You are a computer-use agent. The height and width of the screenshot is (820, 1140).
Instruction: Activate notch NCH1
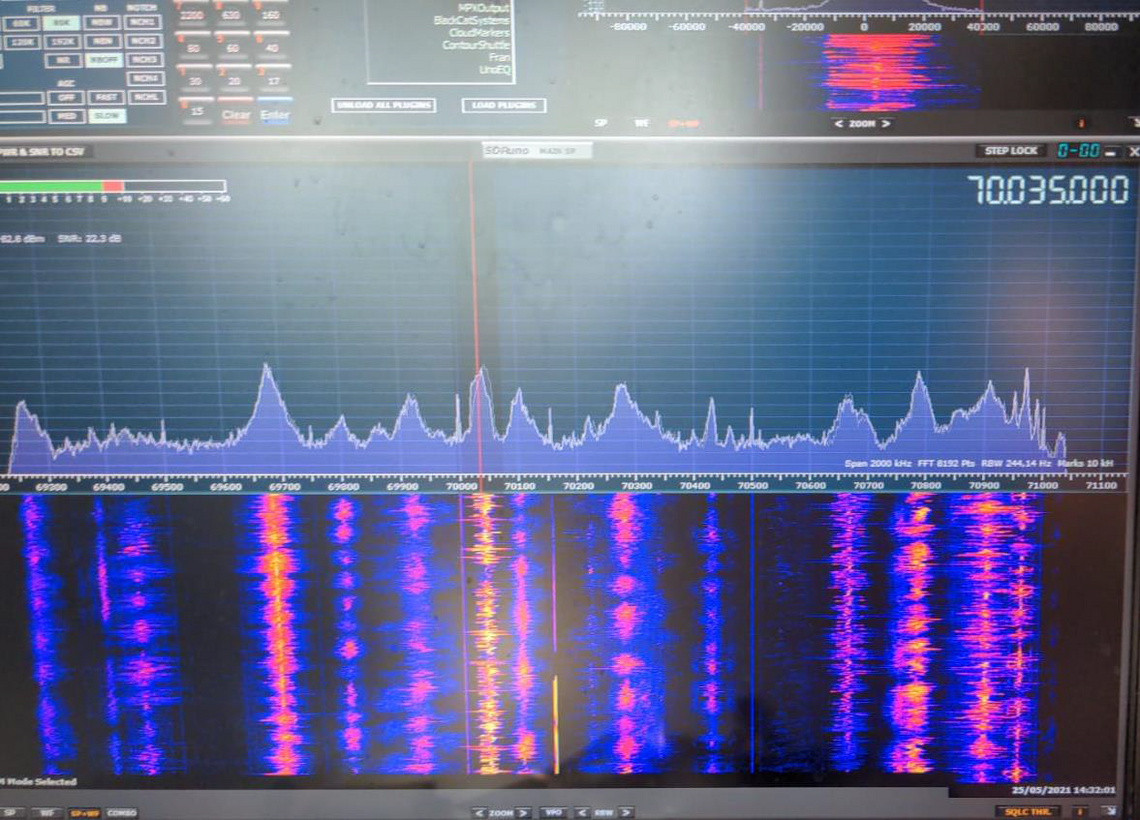click(x=144, y=22)
